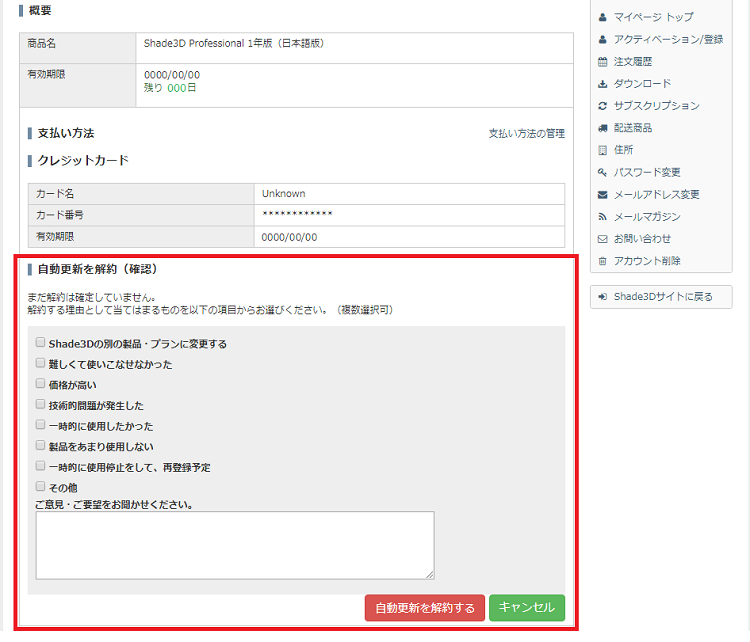Click the user icon beside マイページ トップ
The height and width of the screenshot is (642, 750).
603,17
